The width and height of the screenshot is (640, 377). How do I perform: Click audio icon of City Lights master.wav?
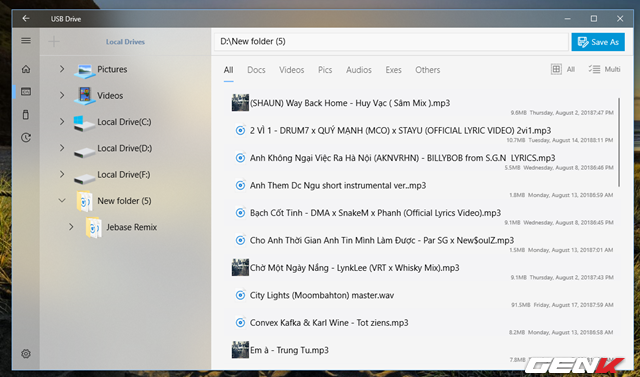pos(240,295)
